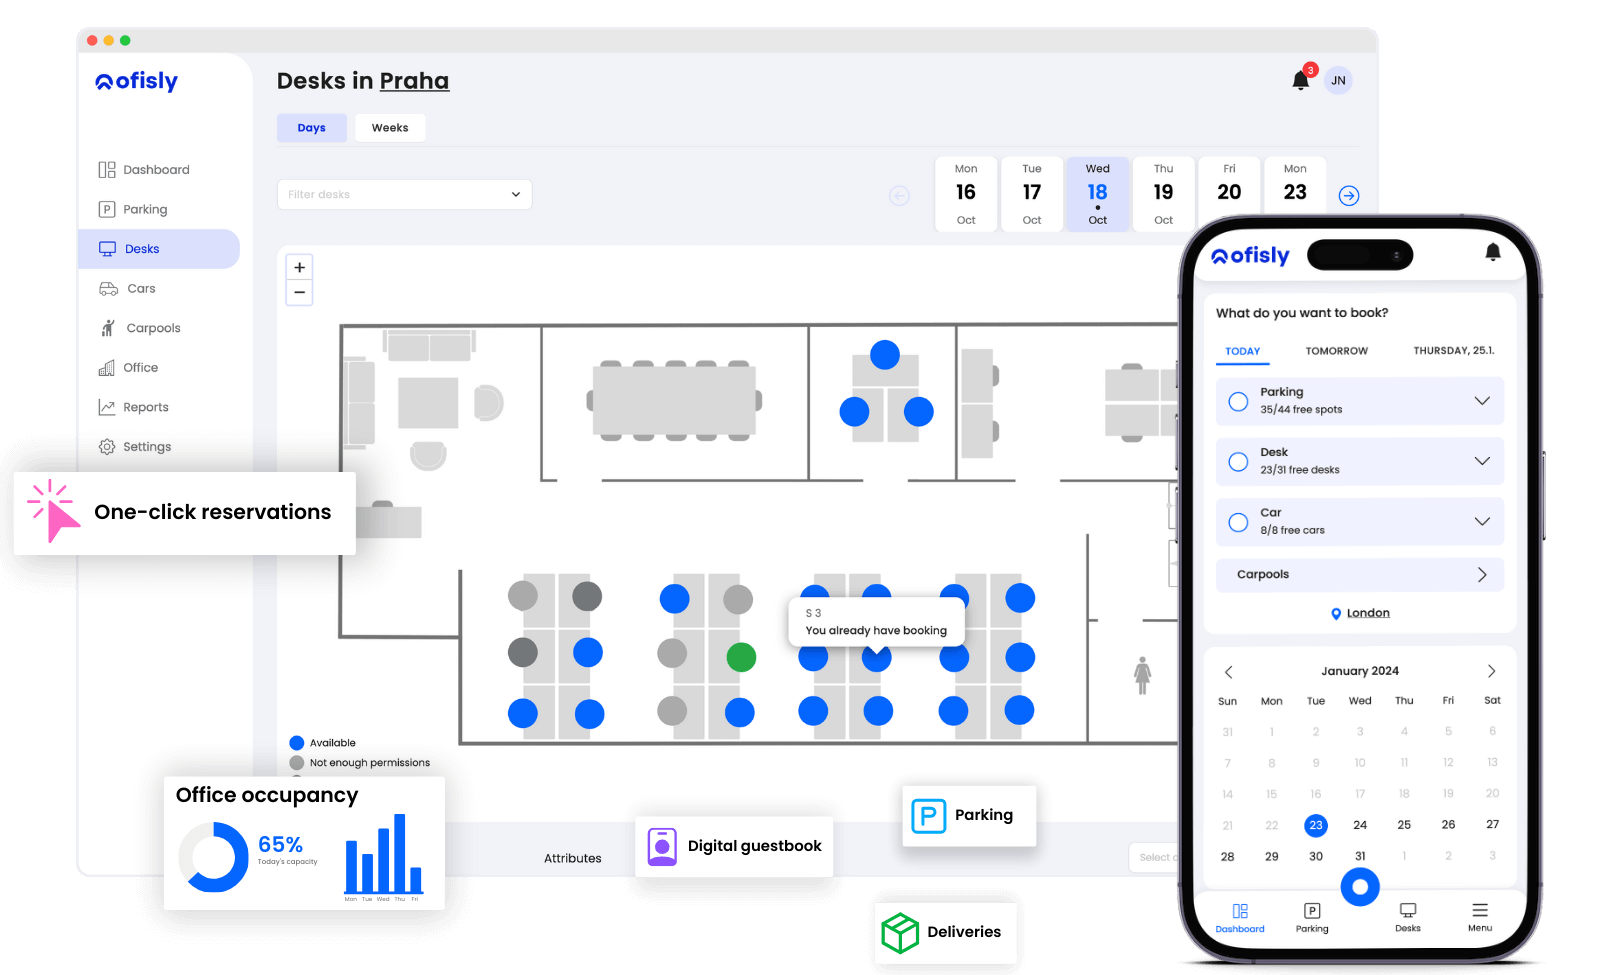Select January 23 in phone calendar
Viewport: 1620px width, 975px height.
point(1316,825)
